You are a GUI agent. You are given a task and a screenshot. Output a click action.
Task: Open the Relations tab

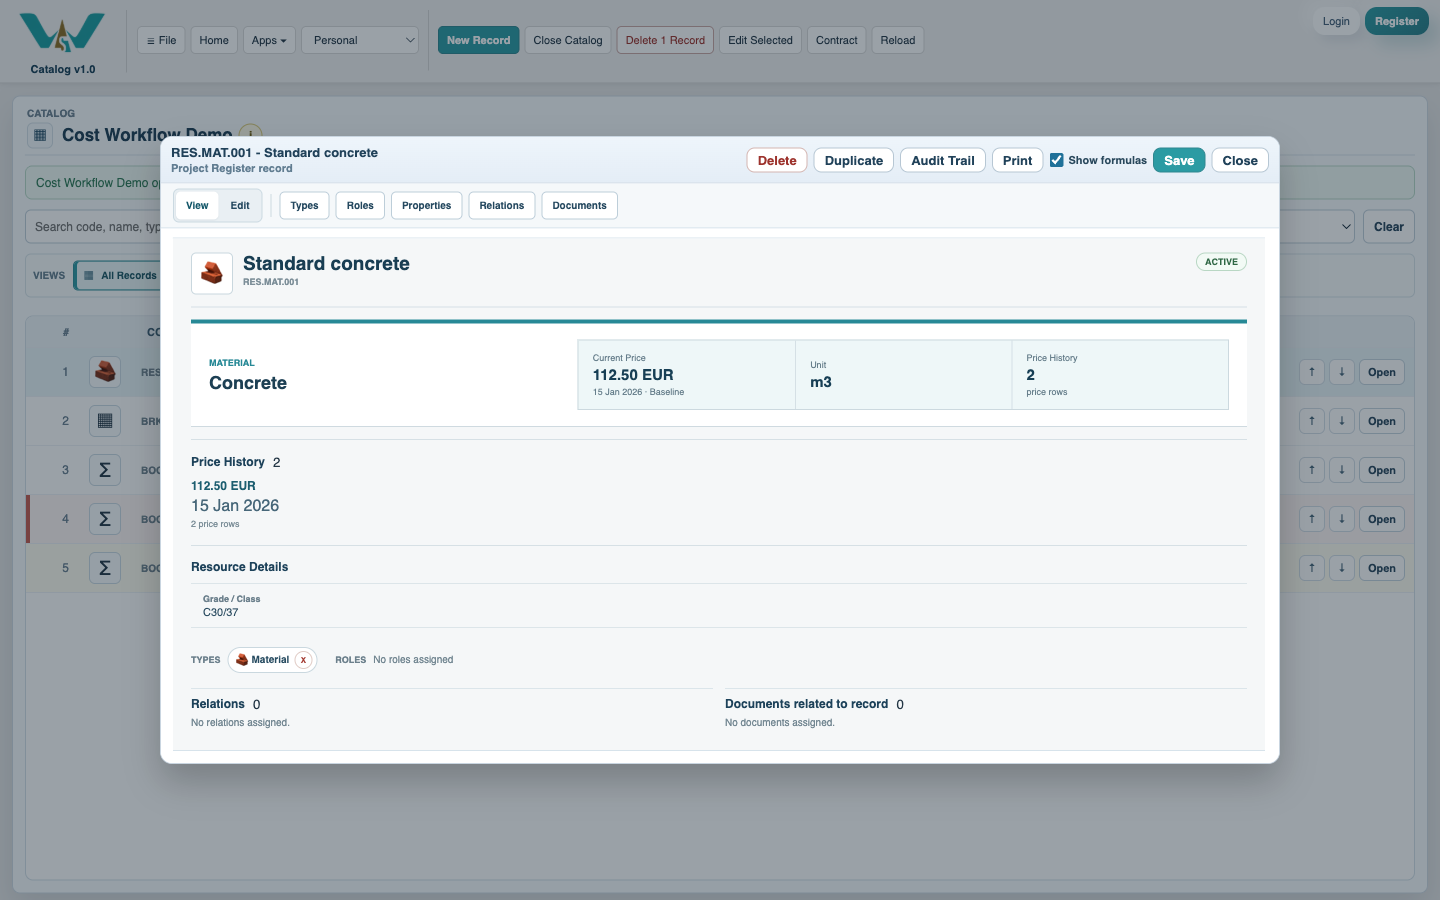(502, 206)
